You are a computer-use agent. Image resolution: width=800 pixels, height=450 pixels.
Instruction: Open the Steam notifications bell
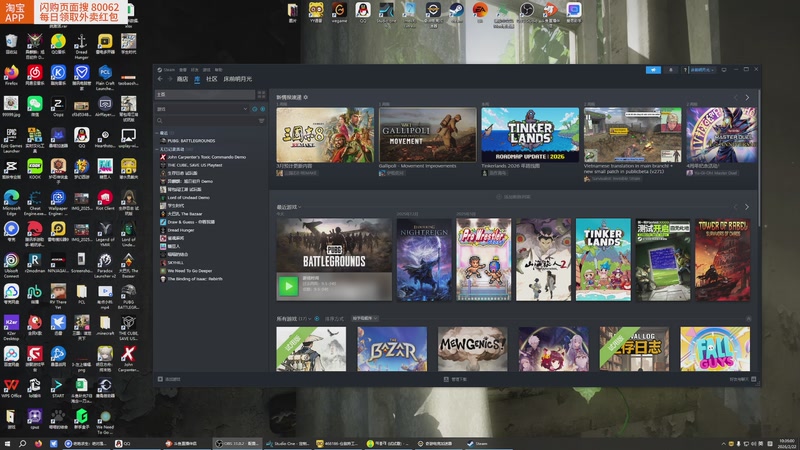point(670,70)
